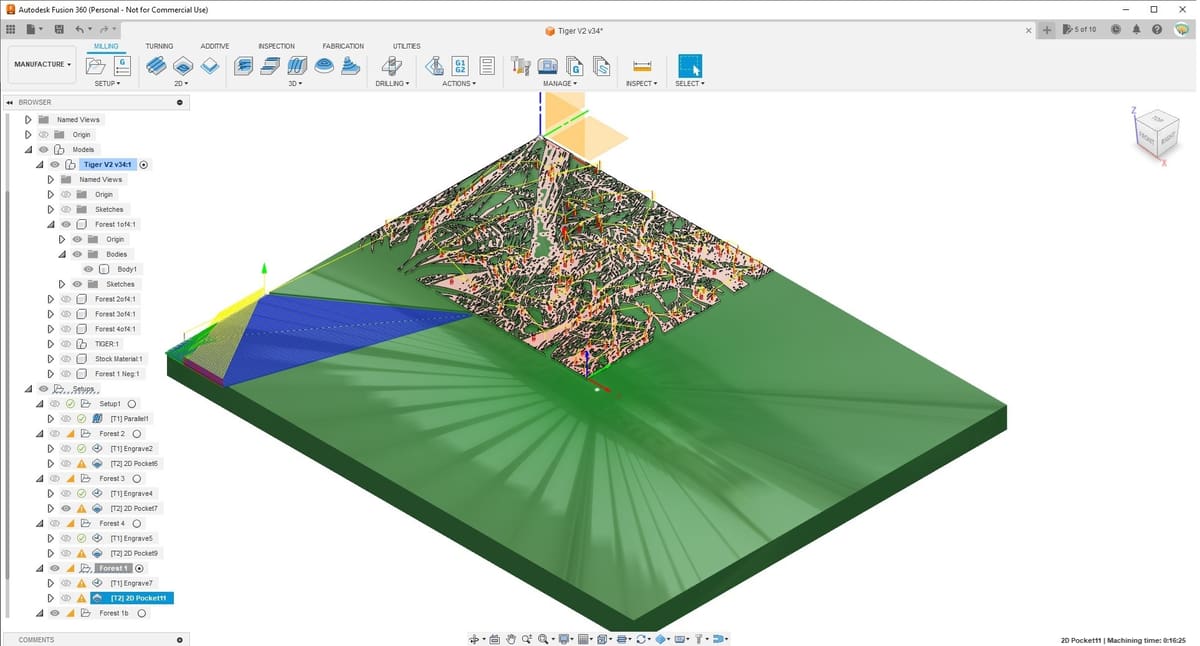Add a new document tab
Screen dimensions: 1200x646
coord(1047,30)
